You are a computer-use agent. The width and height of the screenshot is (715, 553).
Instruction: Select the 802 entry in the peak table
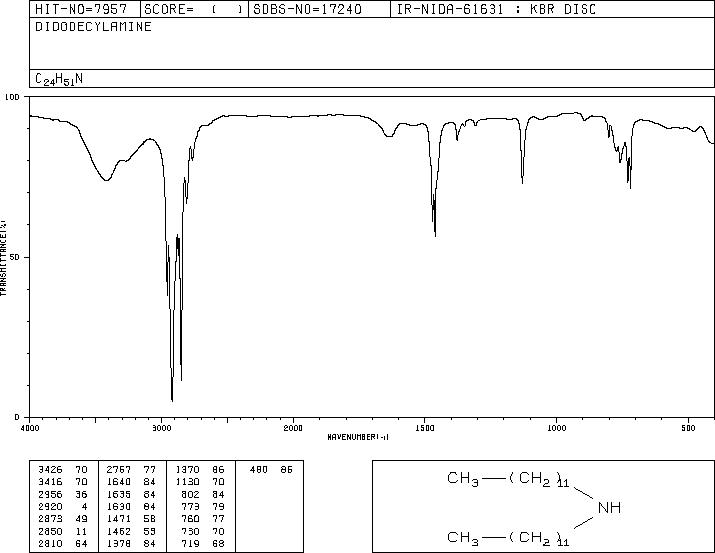coord(191,495)
